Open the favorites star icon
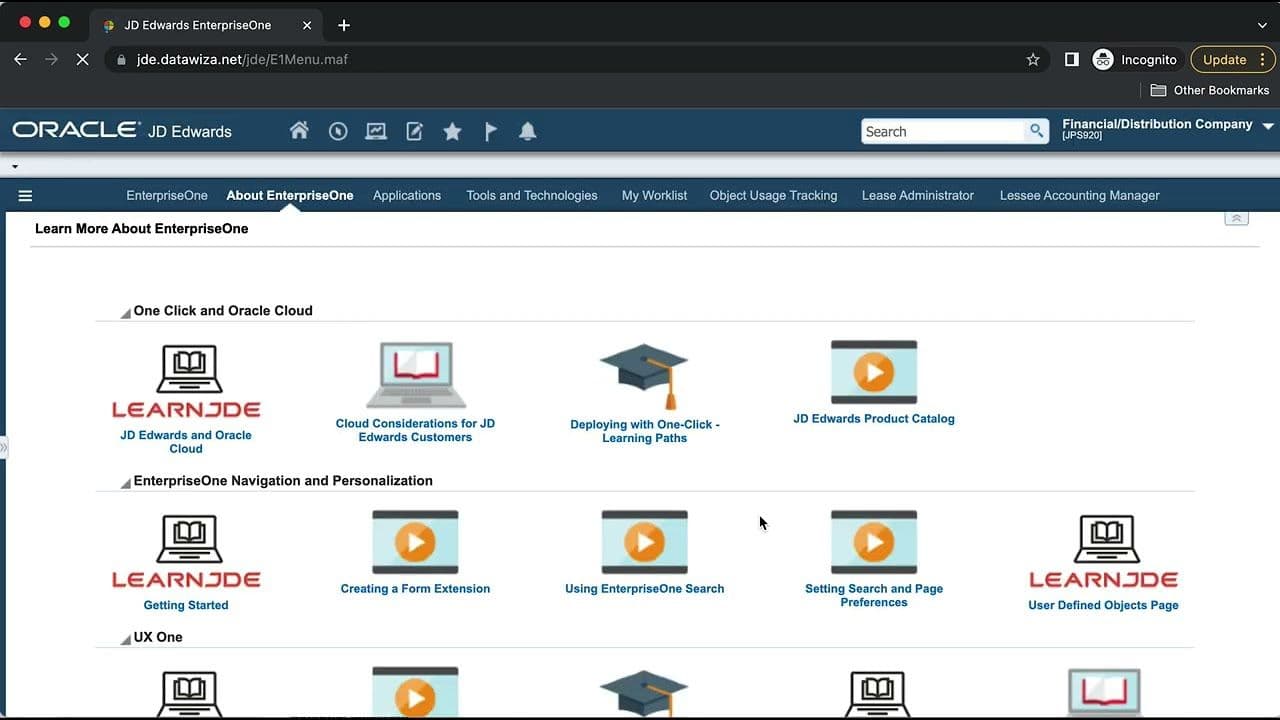 tap(452, 131)
